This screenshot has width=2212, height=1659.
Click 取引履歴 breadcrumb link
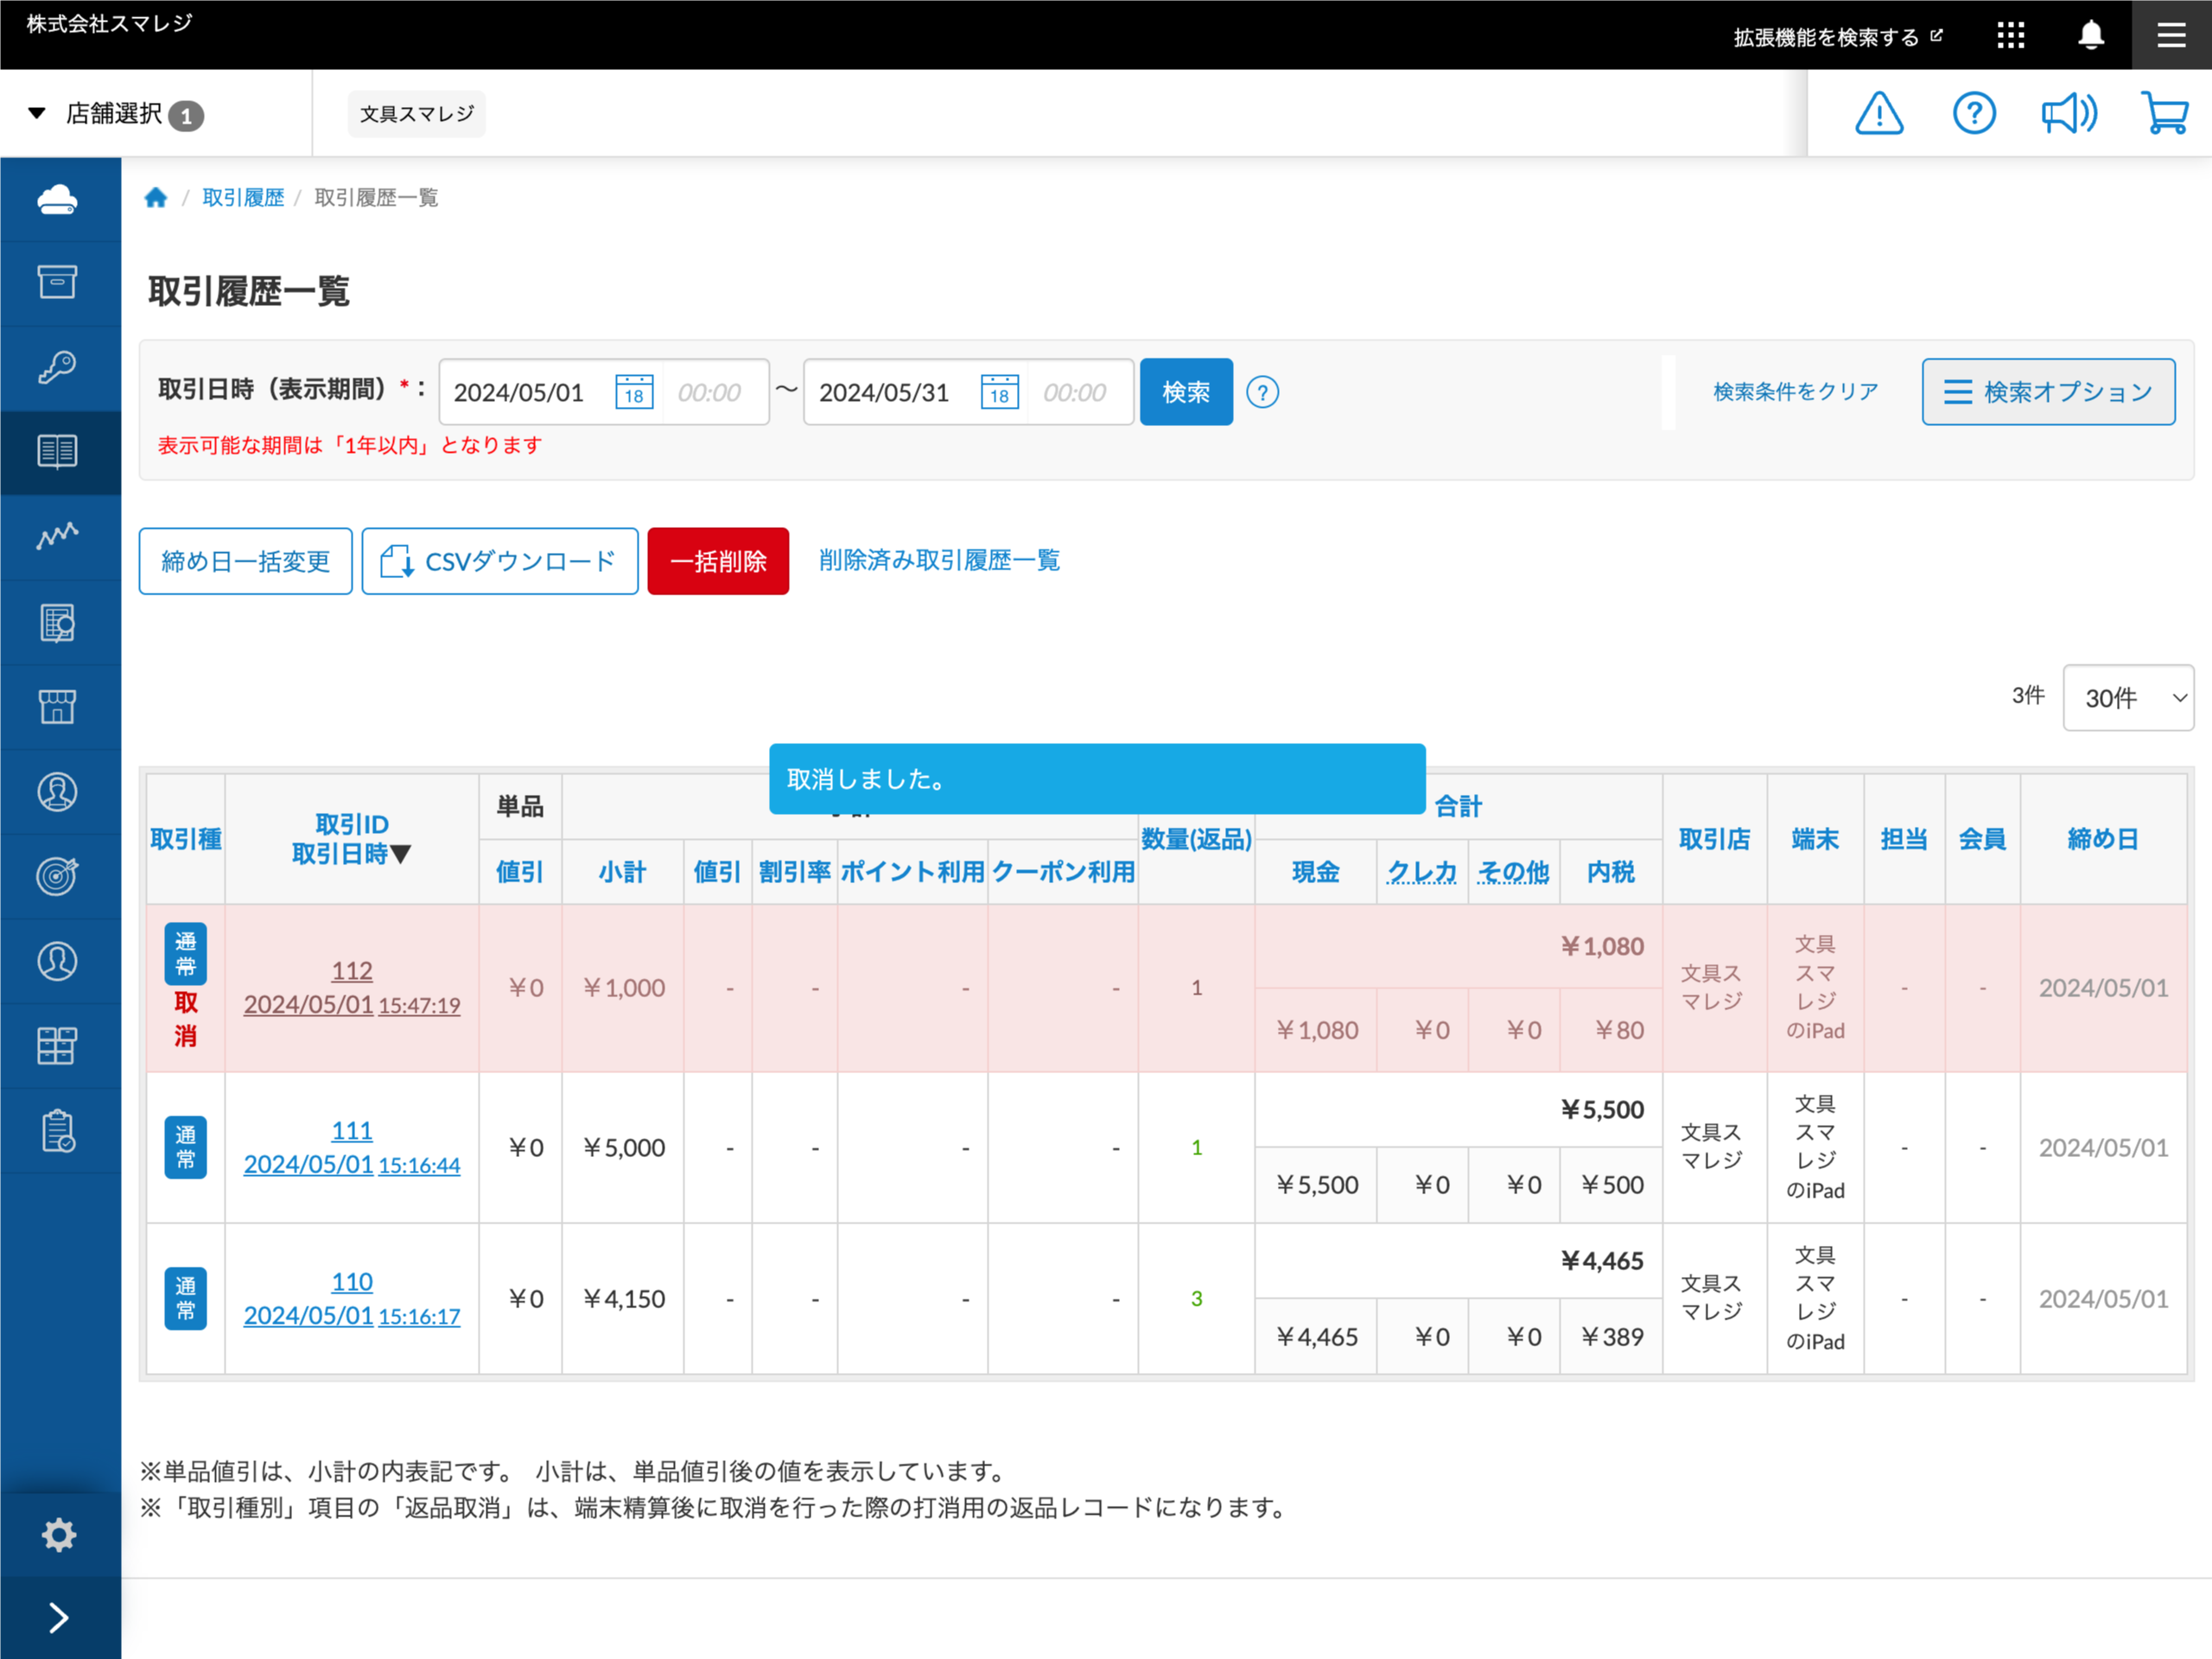click(x=243, y=197)
